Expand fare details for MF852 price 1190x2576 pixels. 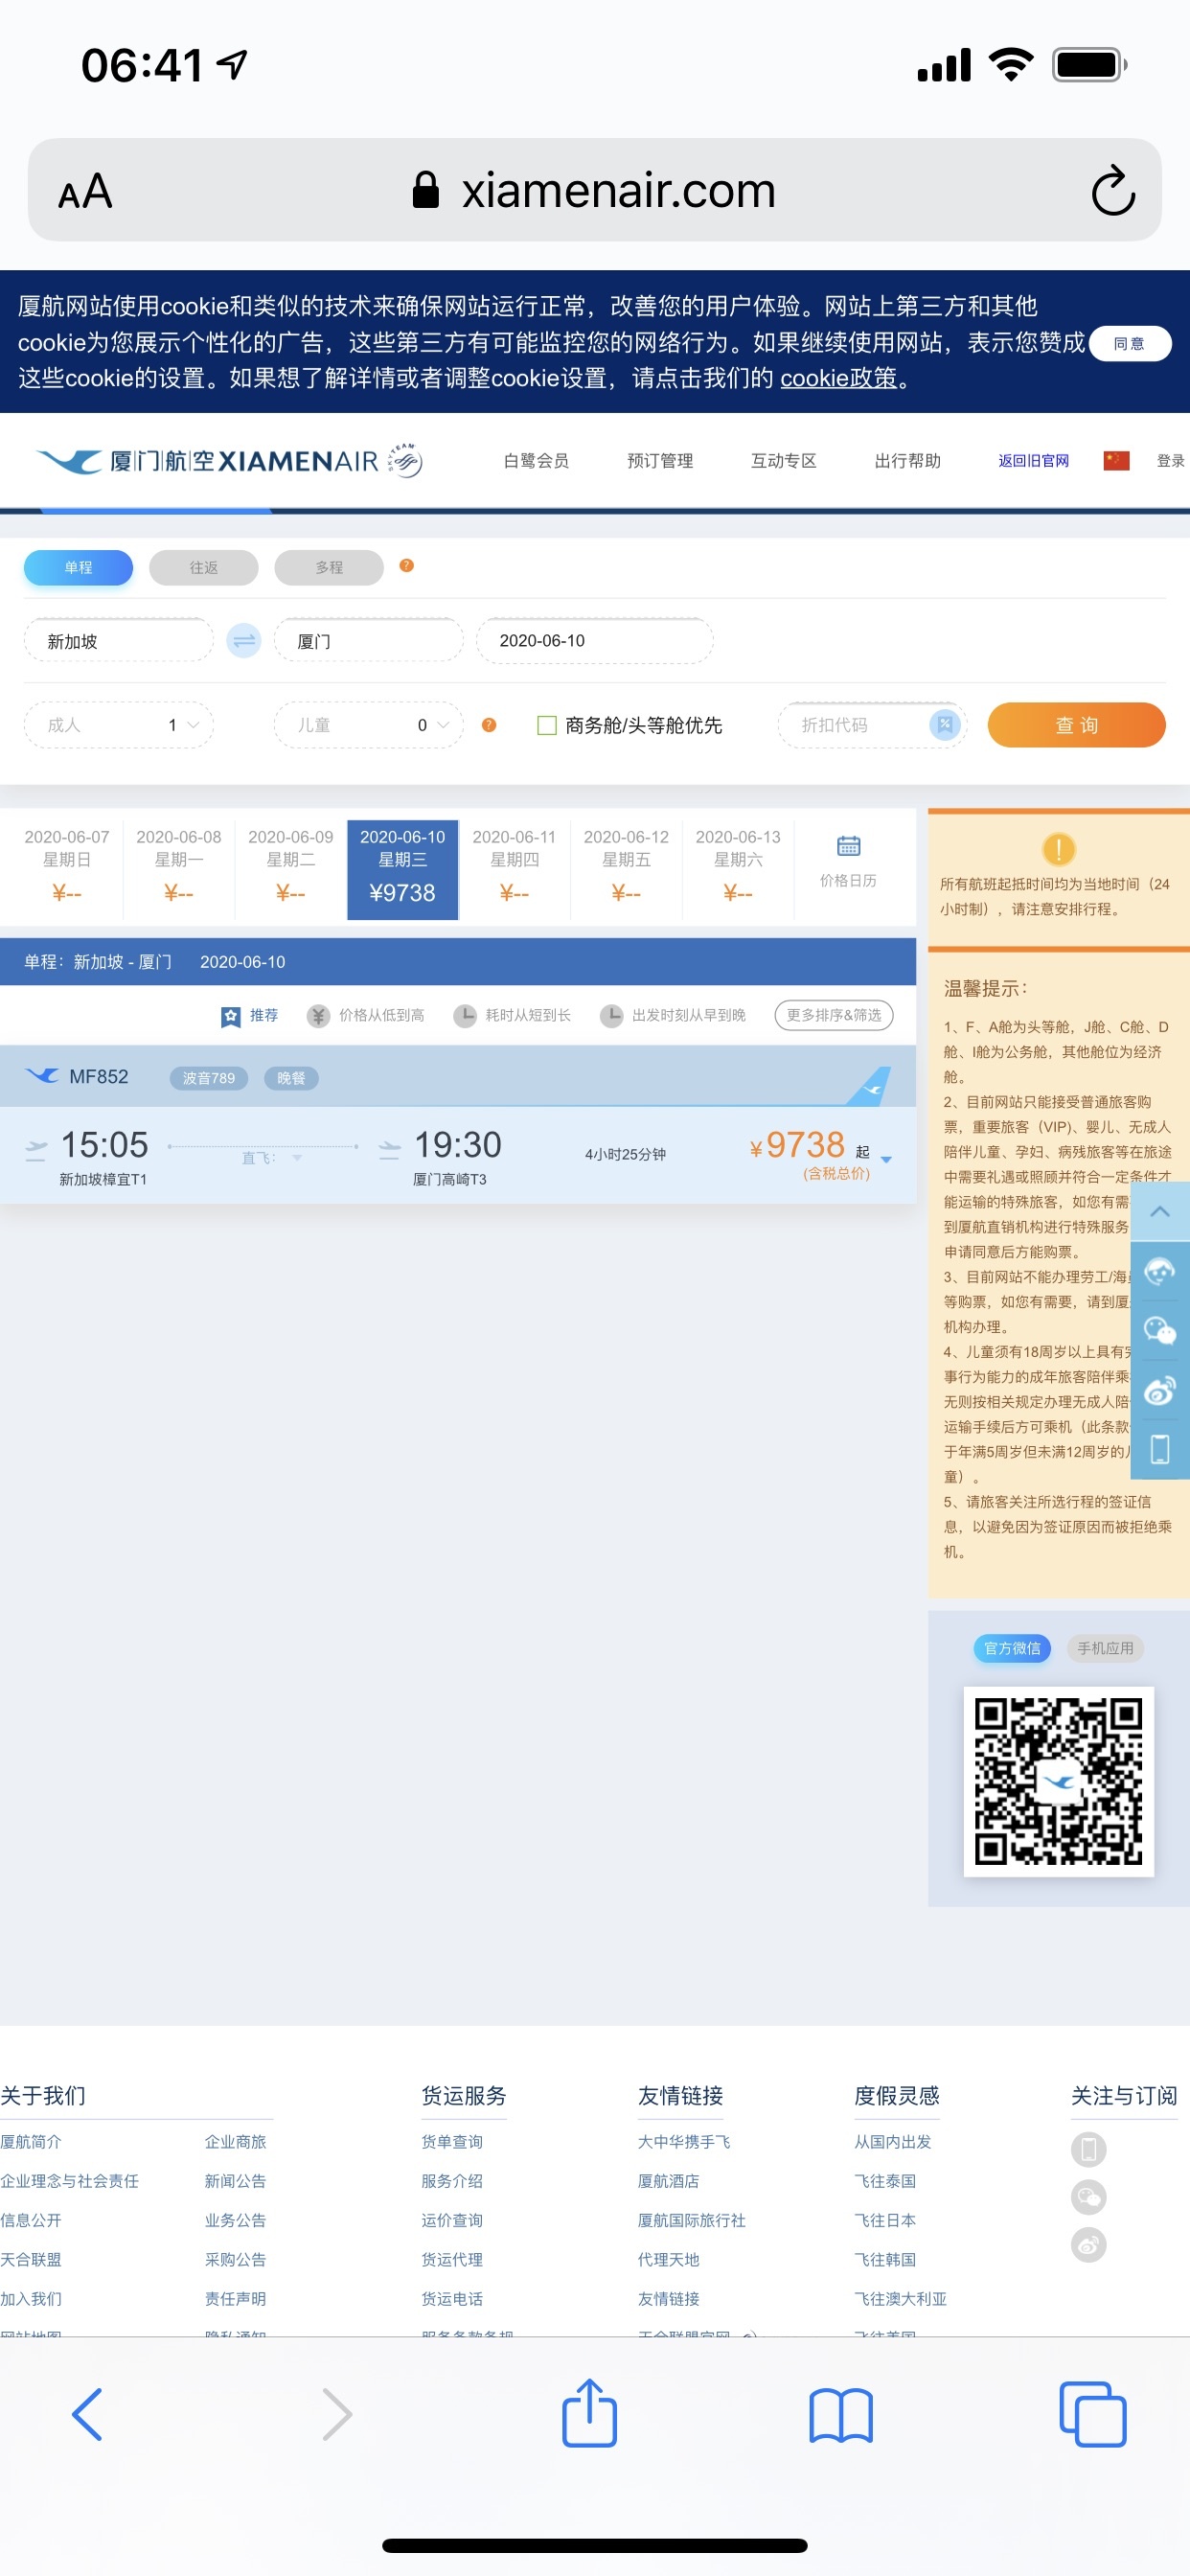[885, 1159]
